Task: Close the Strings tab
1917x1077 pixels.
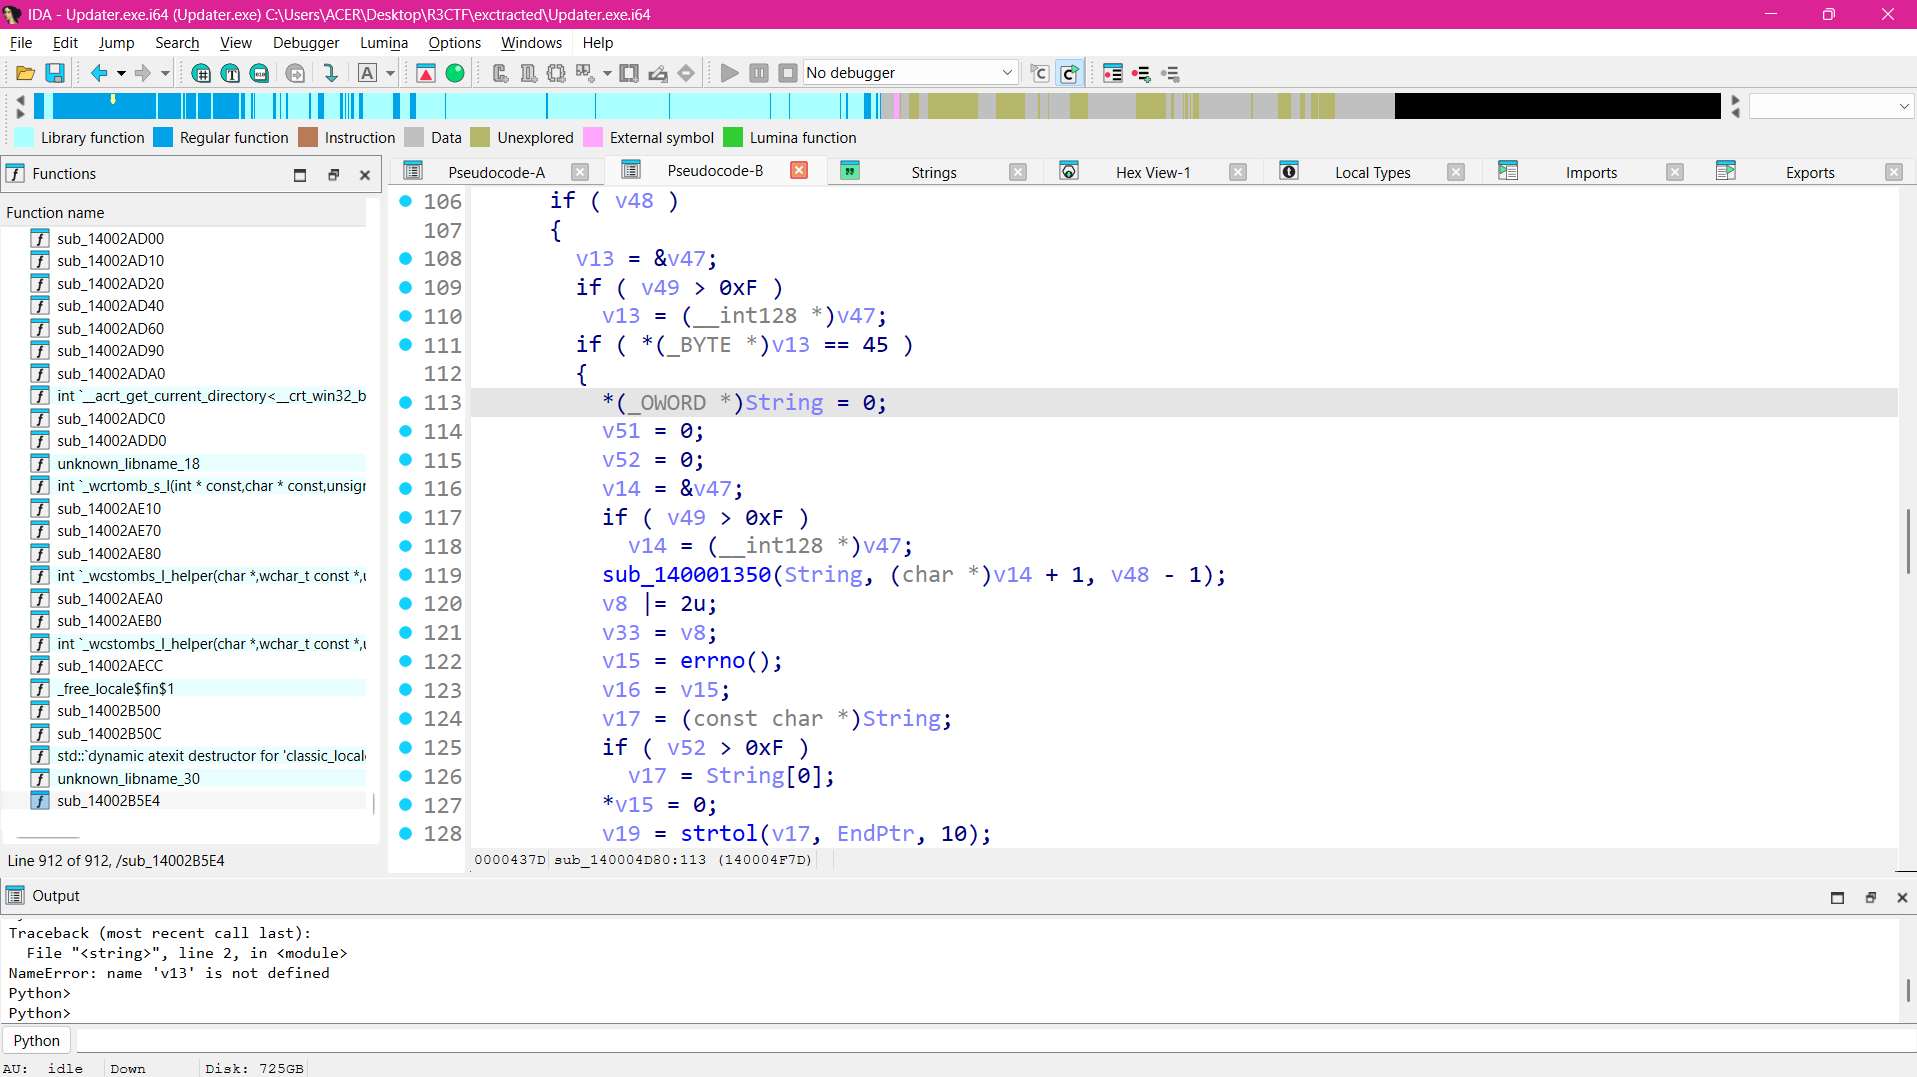Action: pos(1018,172)
